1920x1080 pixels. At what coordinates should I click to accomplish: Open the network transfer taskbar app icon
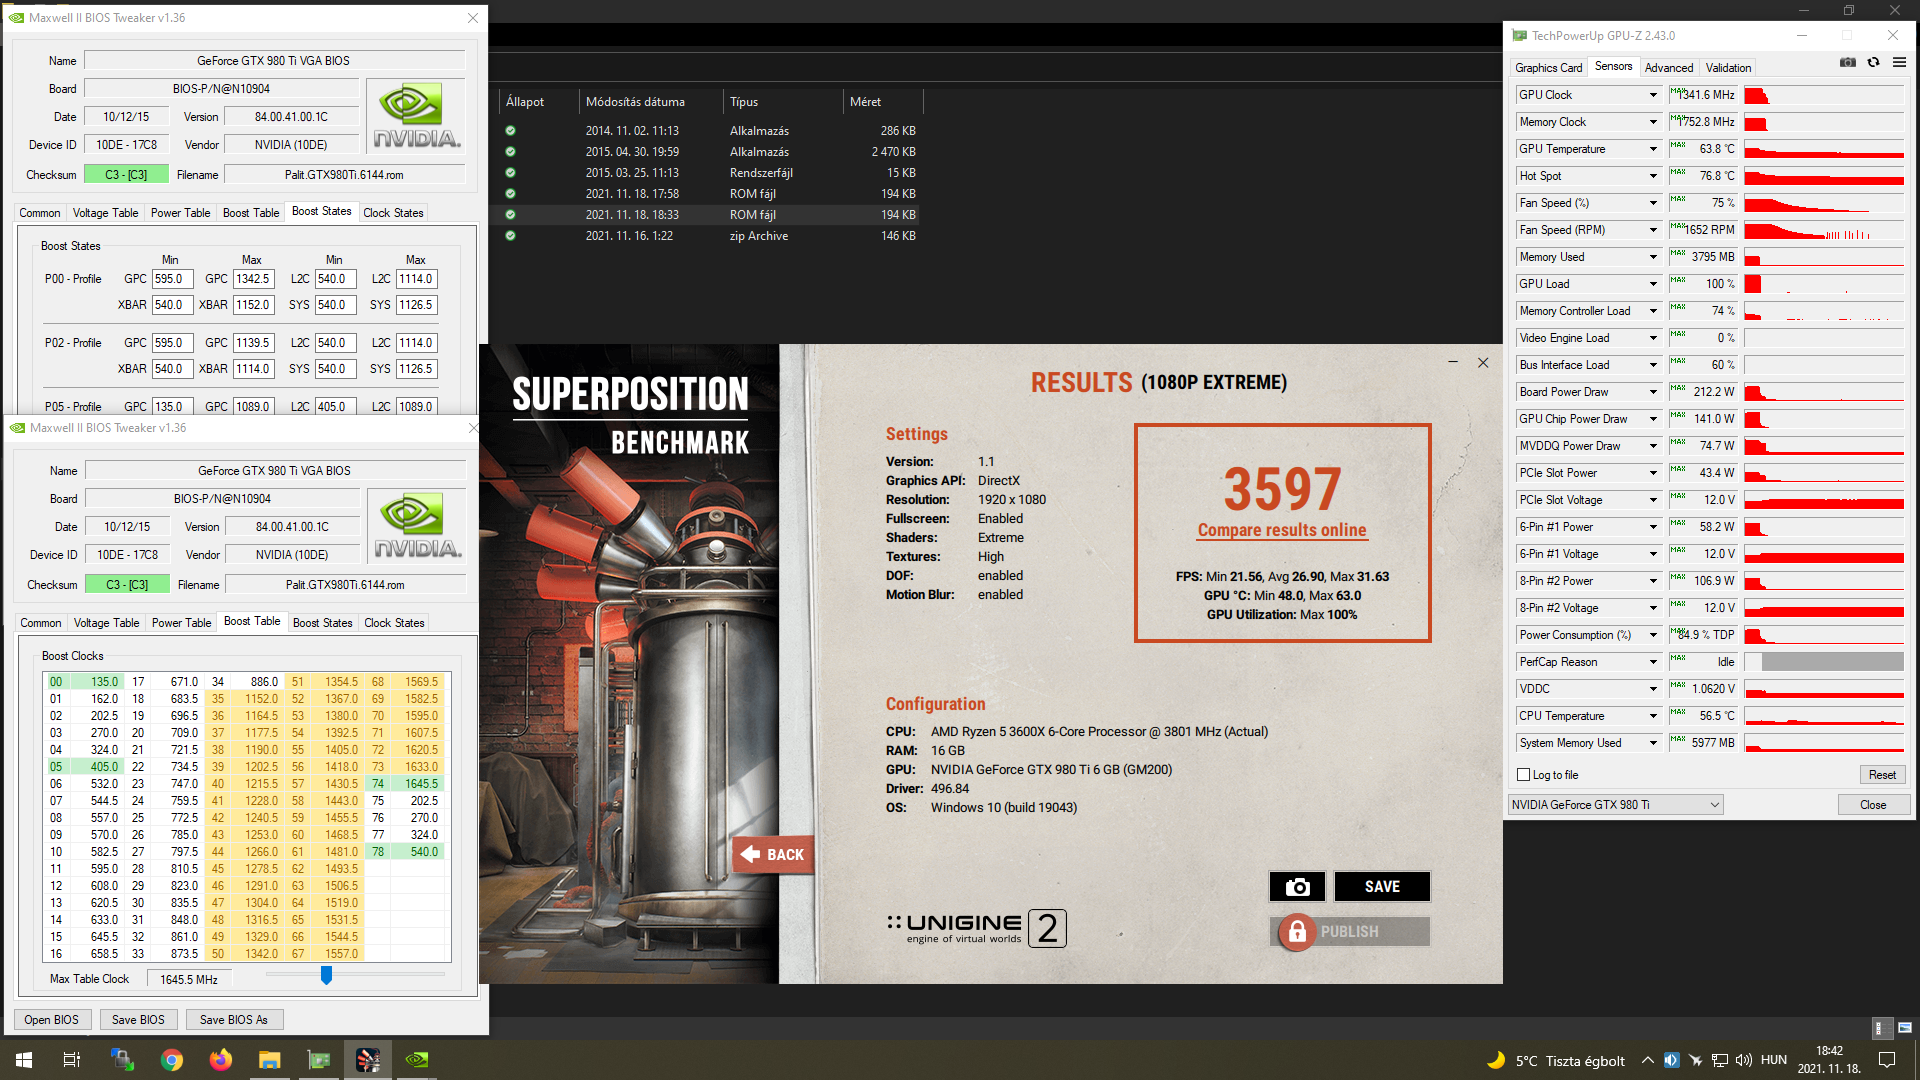[123, 1060]
